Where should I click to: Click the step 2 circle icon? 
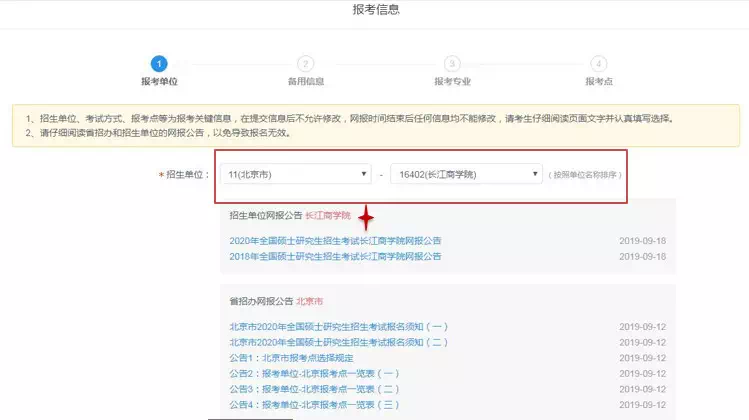coord(306,63)
